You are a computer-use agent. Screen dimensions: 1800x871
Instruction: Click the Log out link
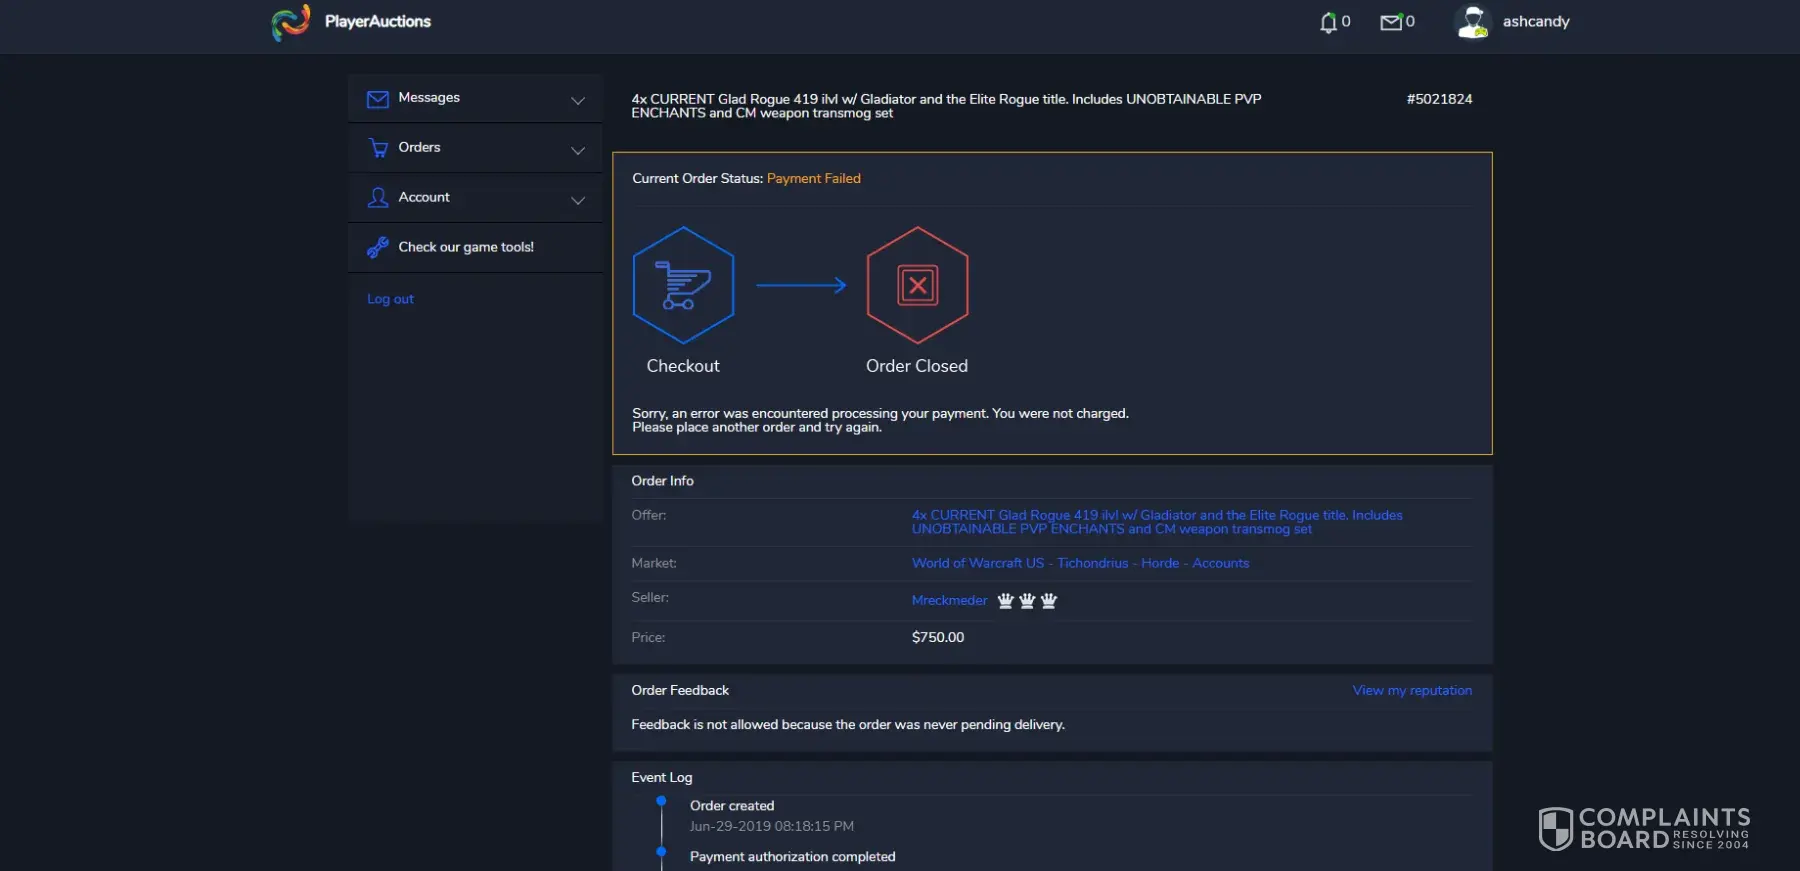(390, 299)
